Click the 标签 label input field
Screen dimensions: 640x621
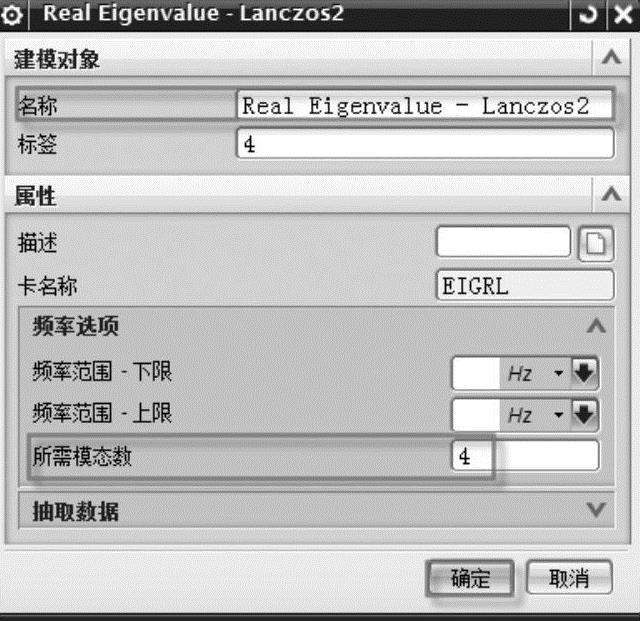click(x=425, y=143)
